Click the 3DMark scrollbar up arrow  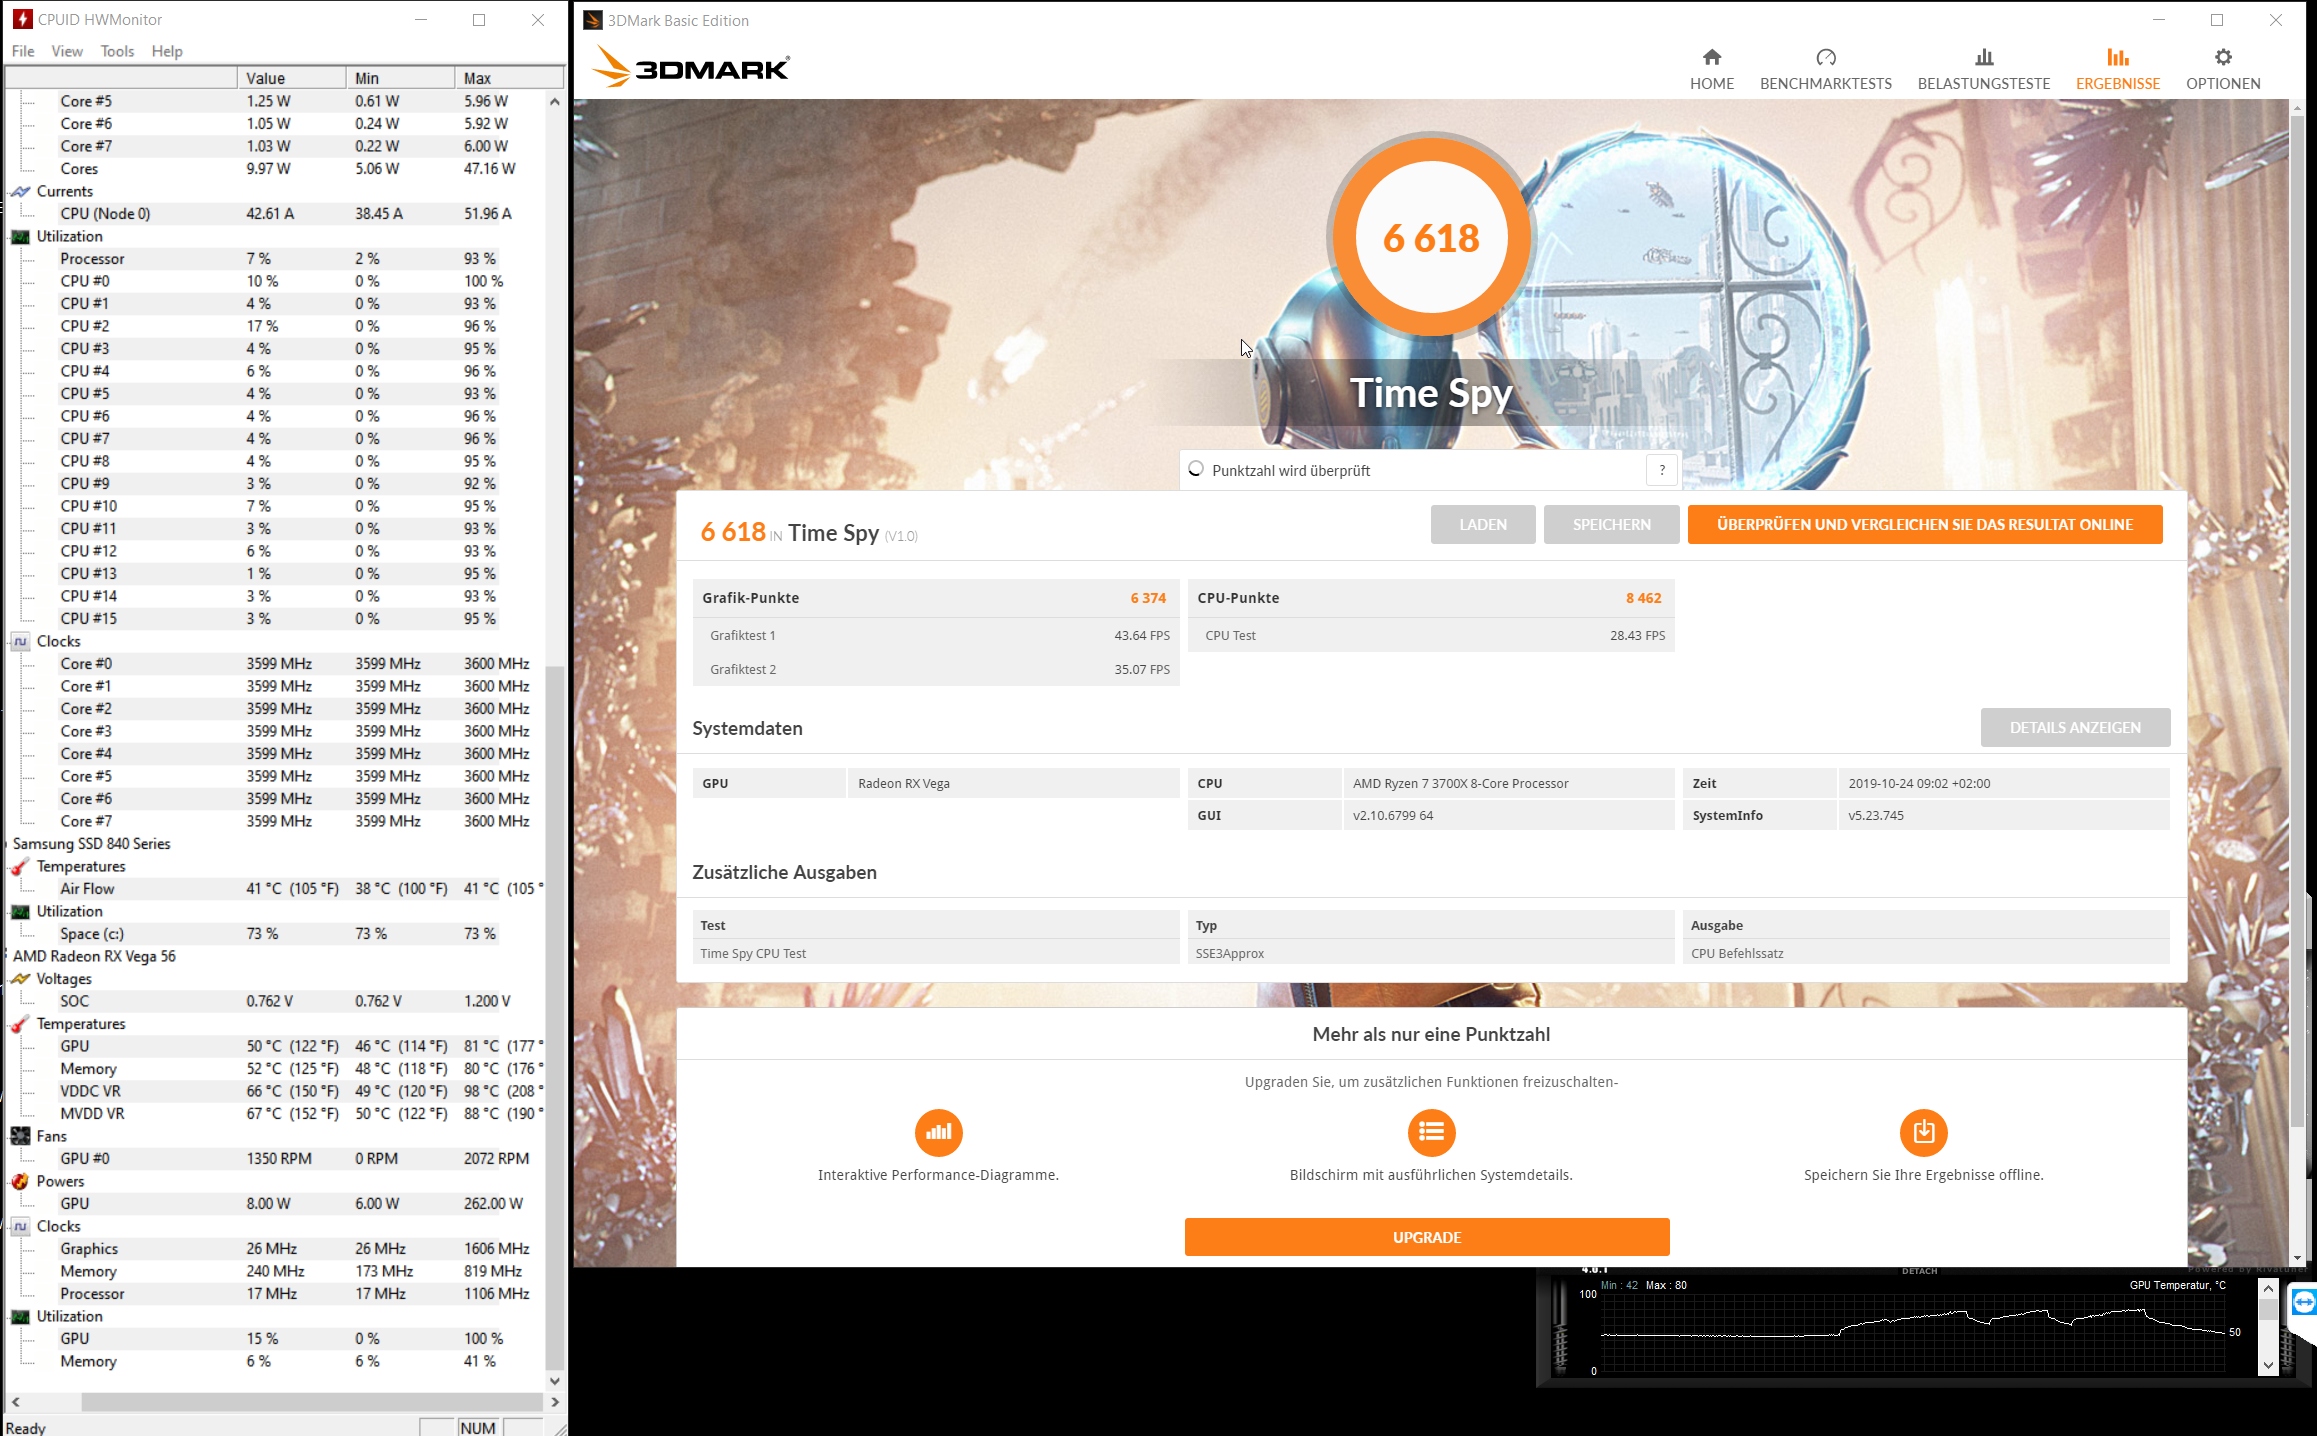[x=2297, y=107]
